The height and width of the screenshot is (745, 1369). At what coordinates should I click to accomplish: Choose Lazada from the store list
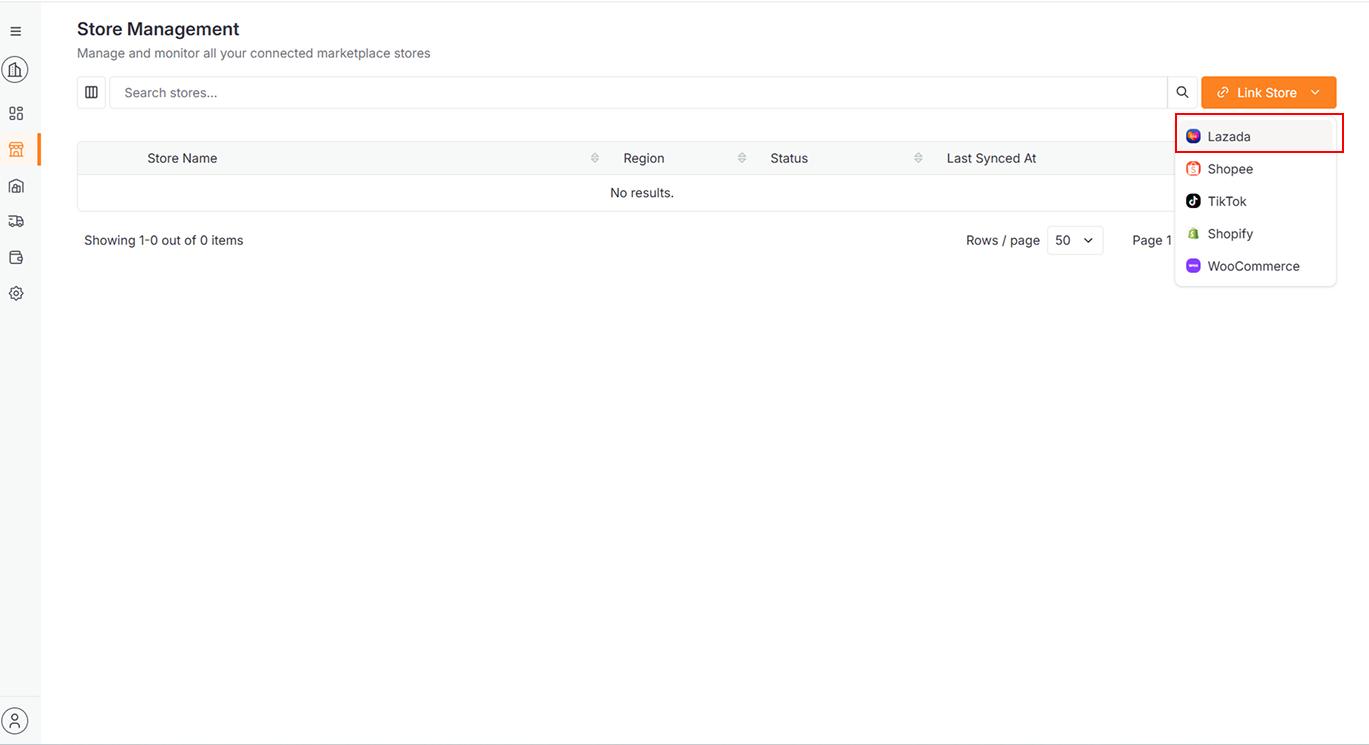[1229, 137]
